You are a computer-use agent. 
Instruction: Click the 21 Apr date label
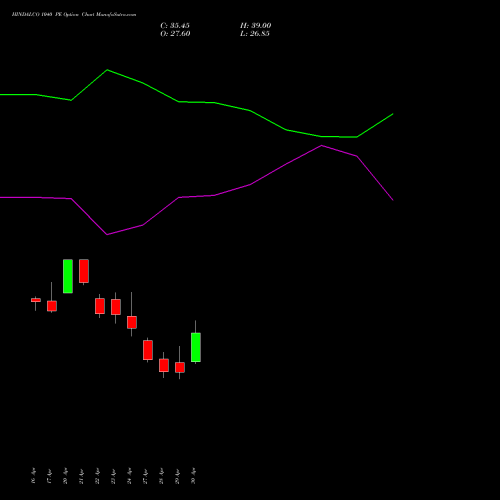click(x=81, y=476)
